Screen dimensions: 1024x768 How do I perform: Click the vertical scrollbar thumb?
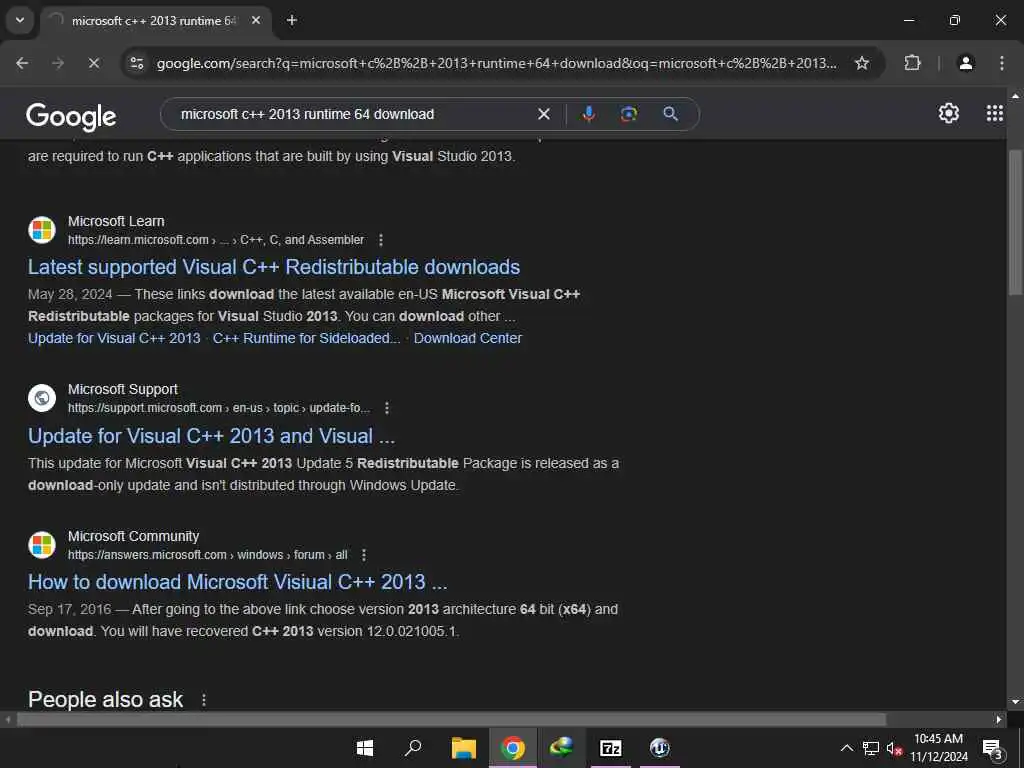point(1015,222)
